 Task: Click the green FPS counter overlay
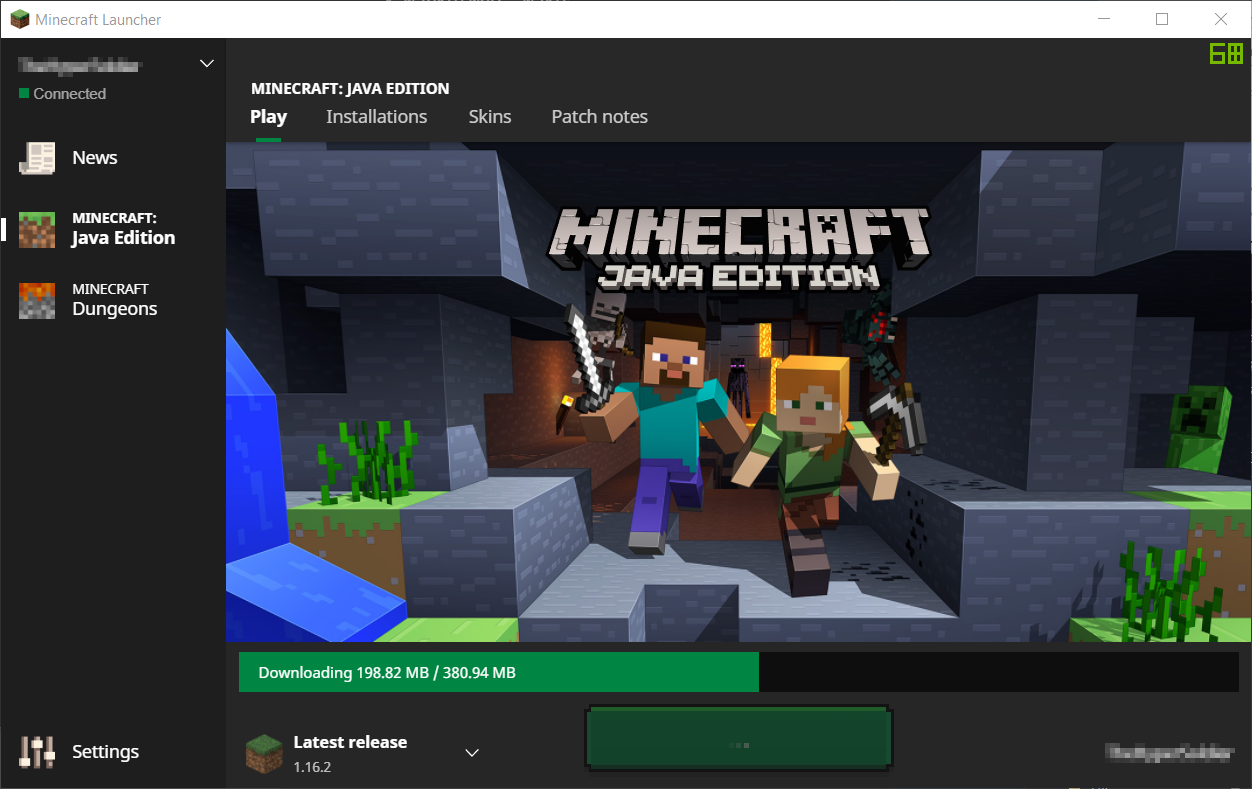coord(1225,54)
